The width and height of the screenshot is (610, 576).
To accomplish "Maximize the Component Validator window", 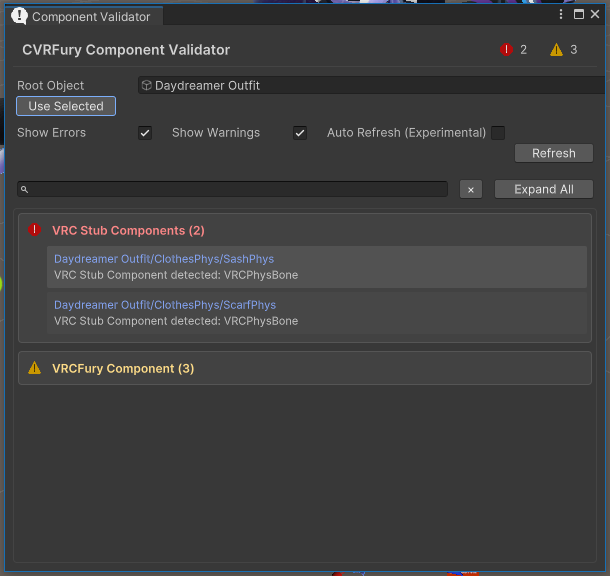I will pyautogui.click(x=578, y=14).
